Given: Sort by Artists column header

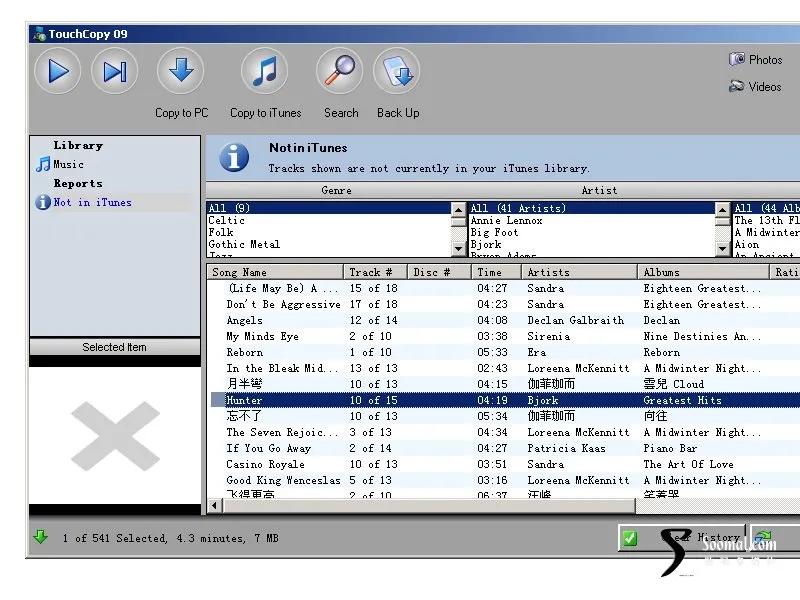Looking at the screenshot, I should [x=580, y=272].
